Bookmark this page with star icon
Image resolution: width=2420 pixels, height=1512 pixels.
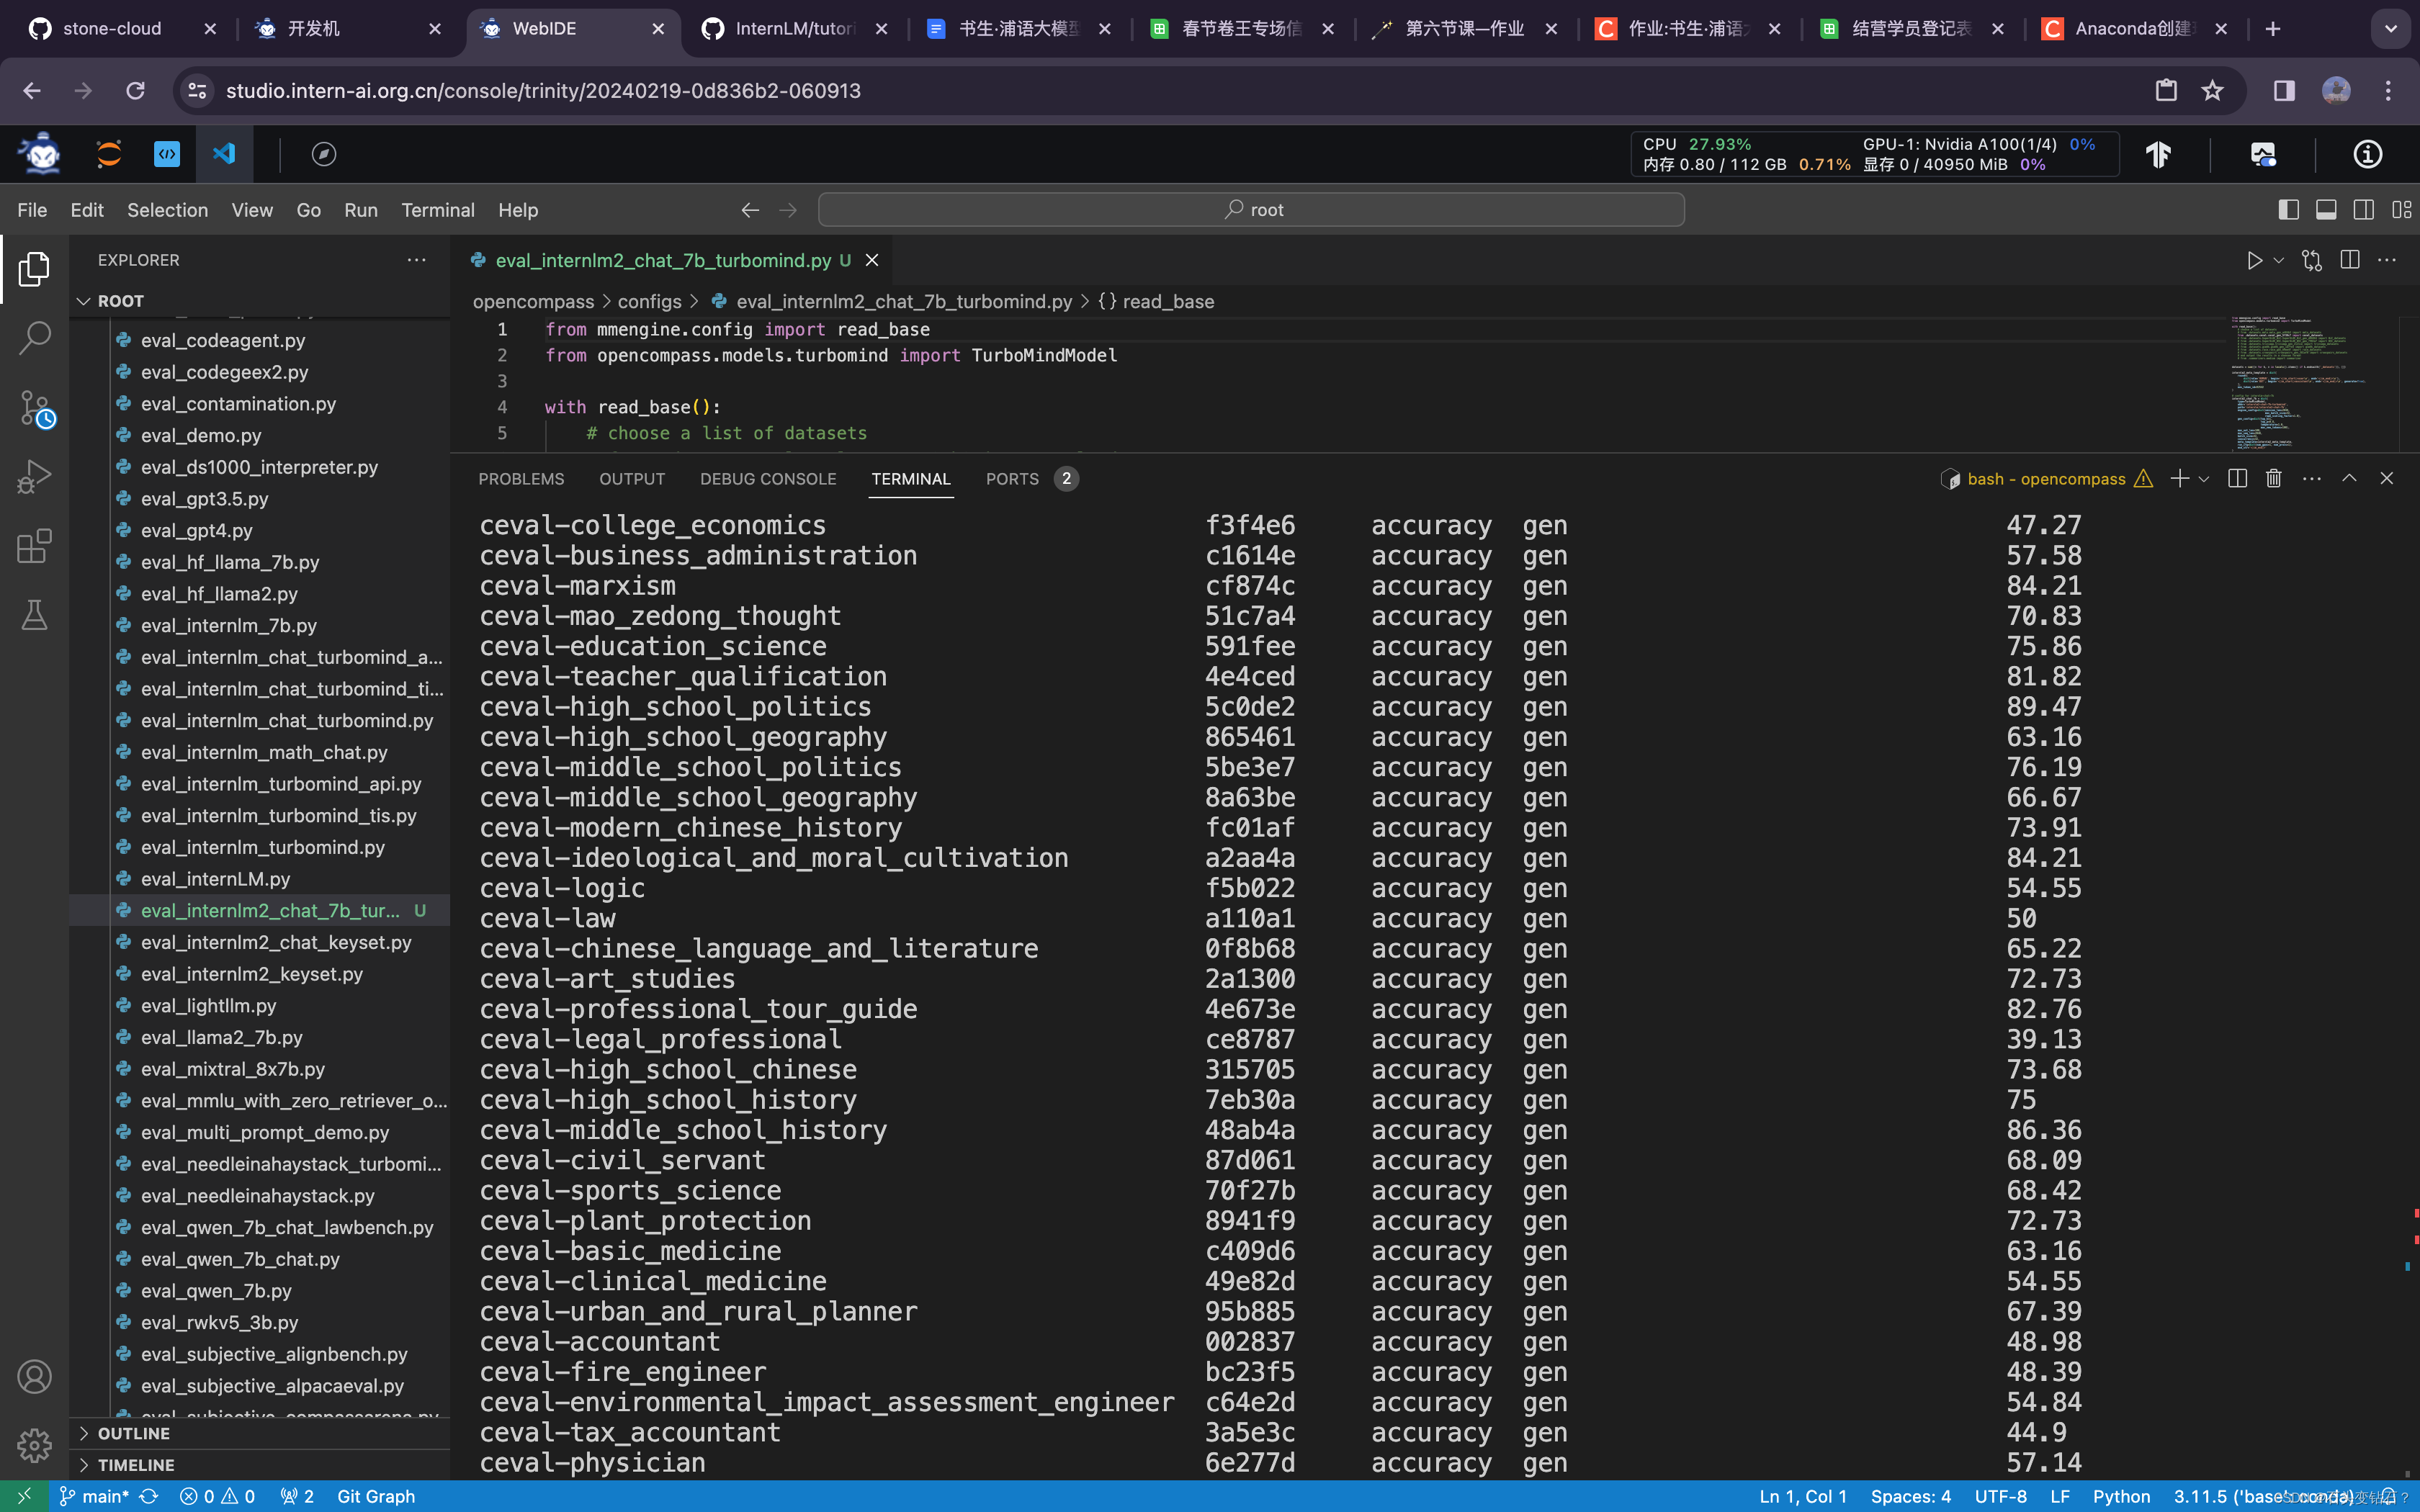[2212, 90]
